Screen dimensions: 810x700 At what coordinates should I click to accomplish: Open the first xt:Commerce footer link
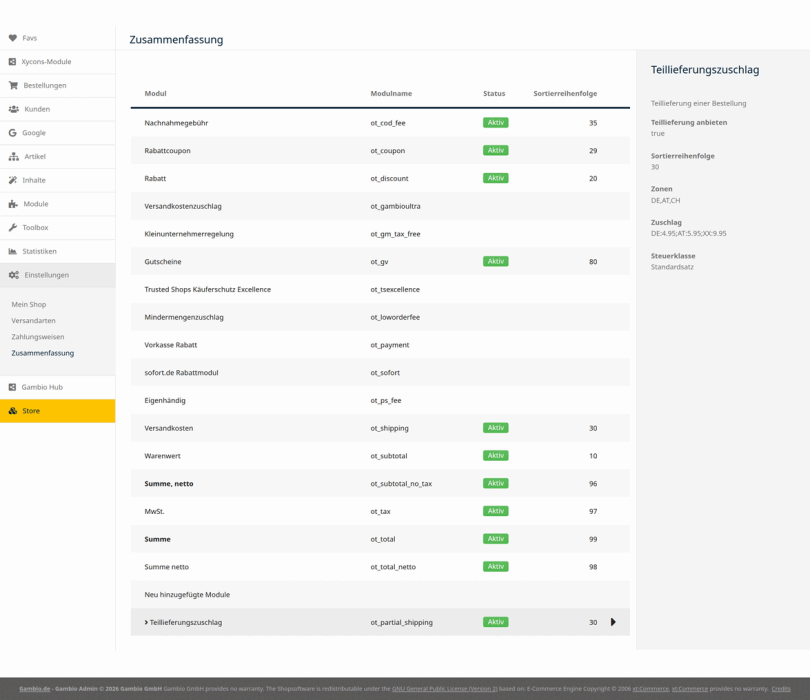pyautogui.click(x=650, y=689)
